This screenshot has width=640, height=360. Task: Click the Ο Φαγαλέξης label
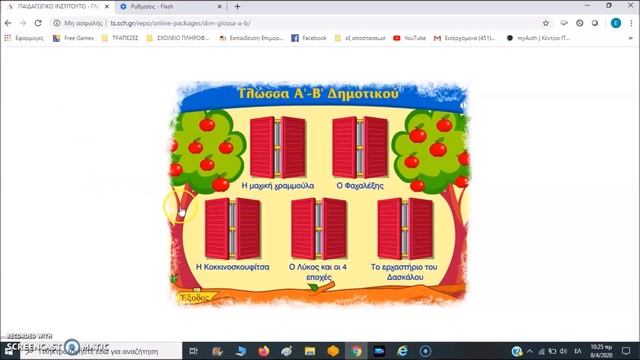coord(360,186)
